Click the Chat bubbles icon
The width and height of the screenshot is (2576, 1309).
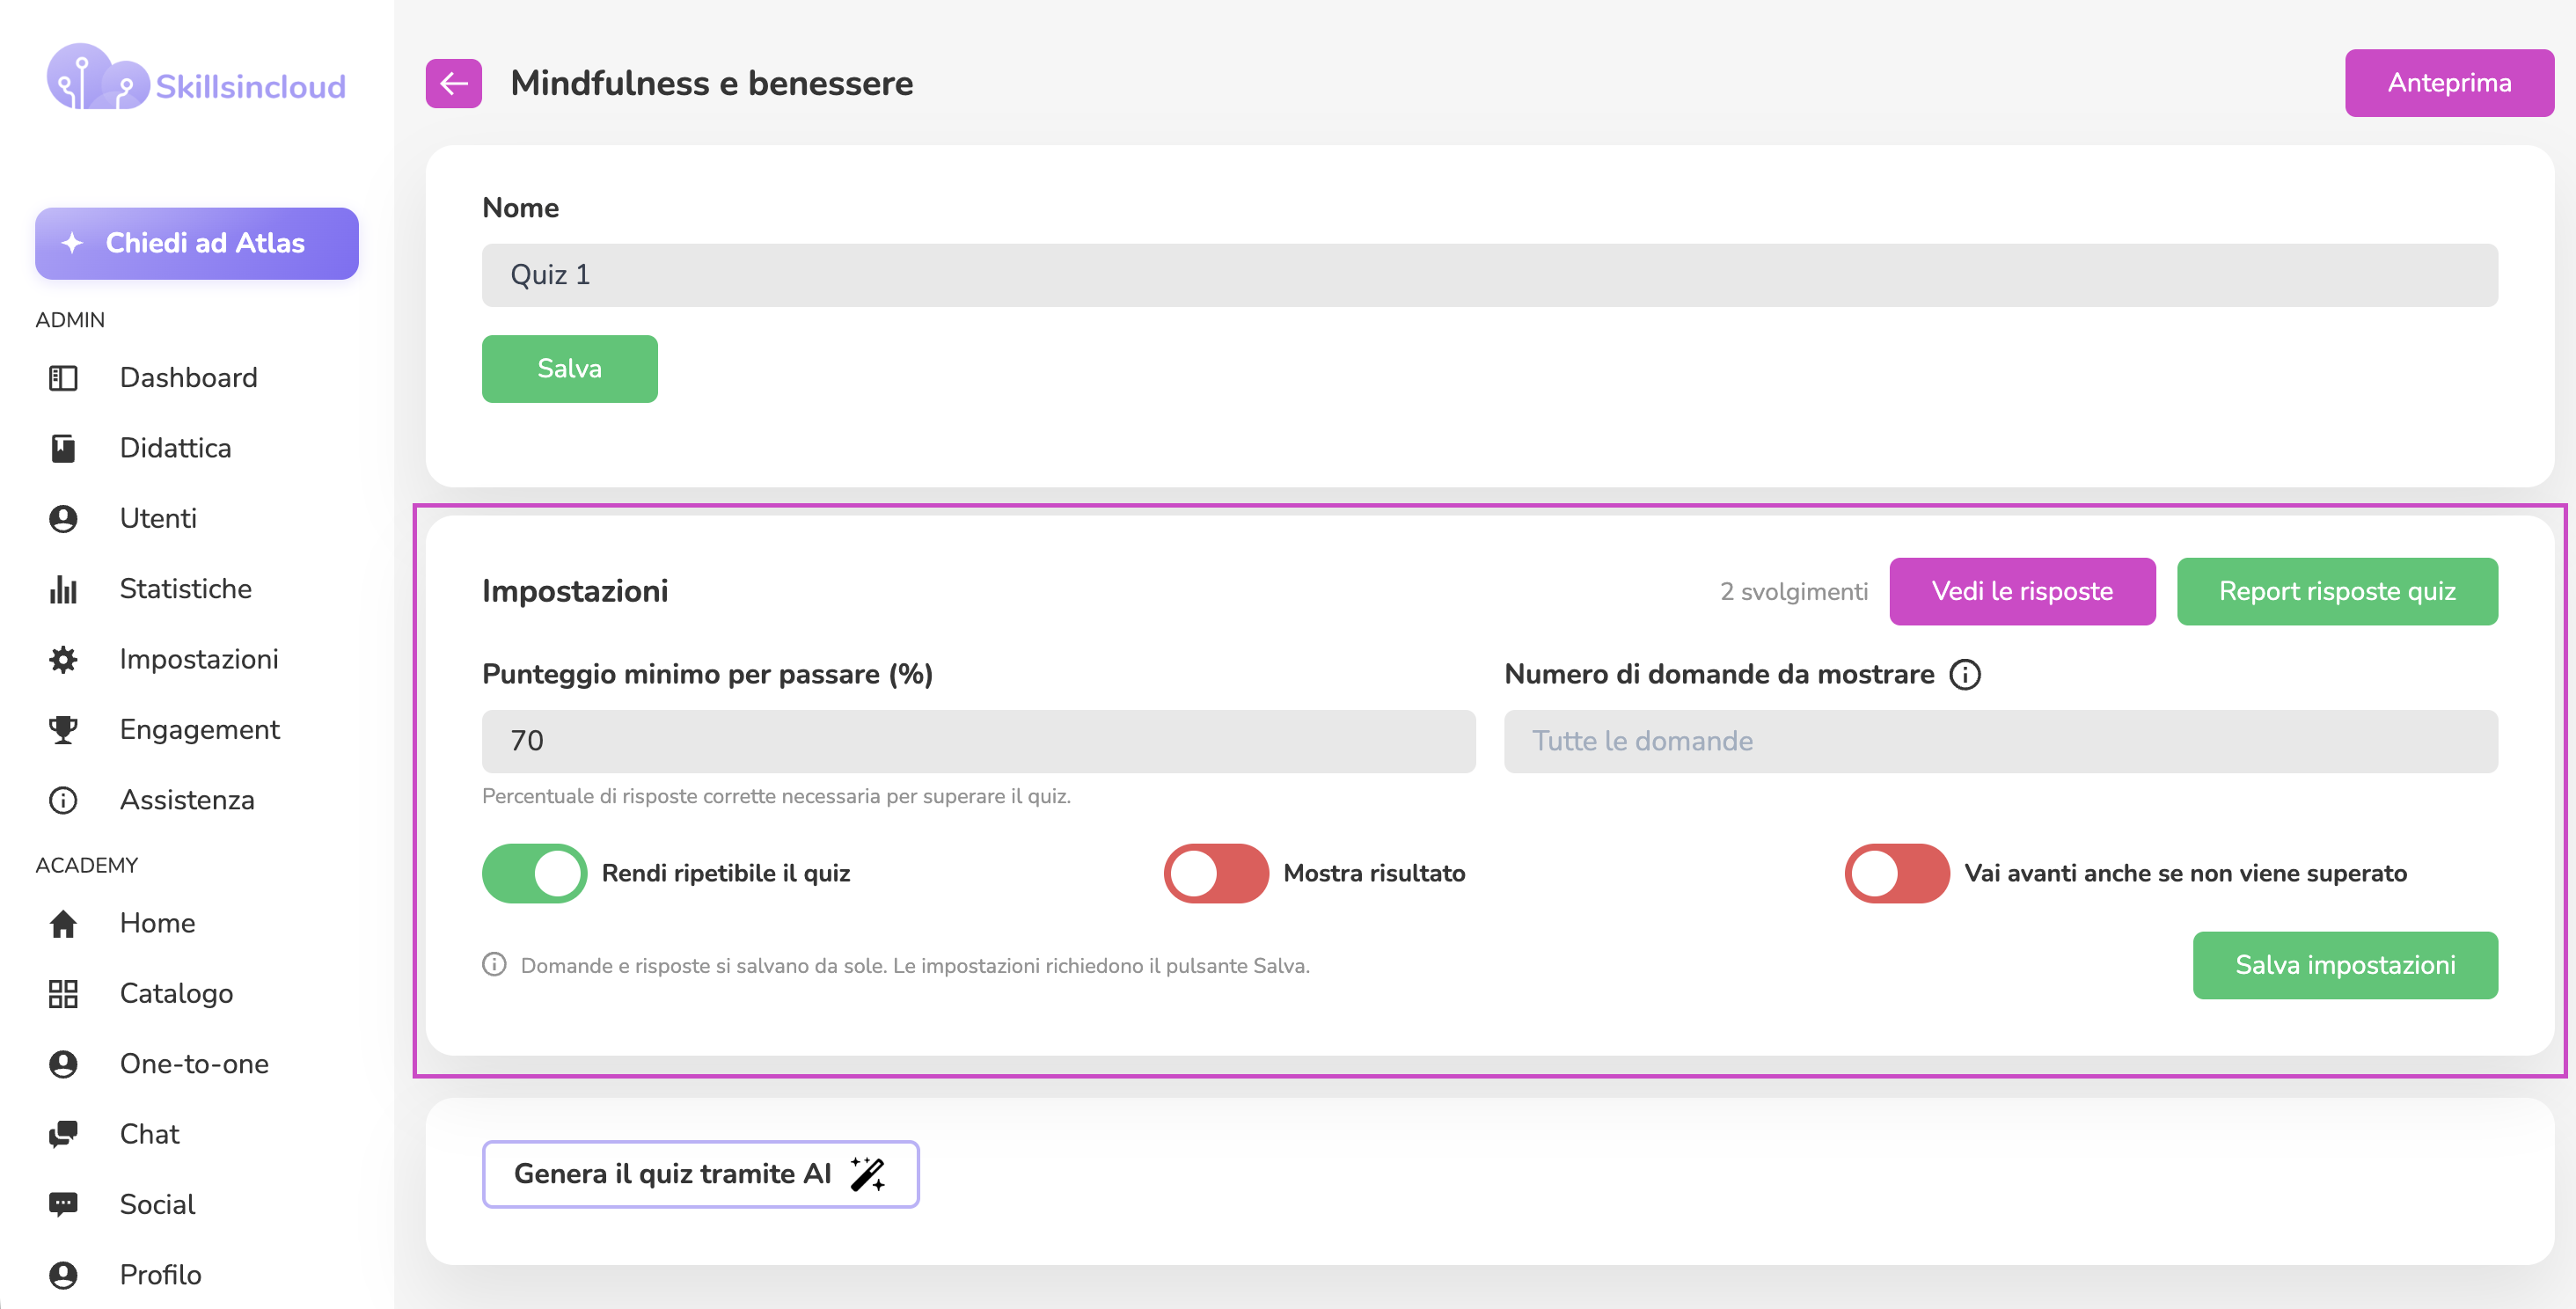click(63, 1135)
